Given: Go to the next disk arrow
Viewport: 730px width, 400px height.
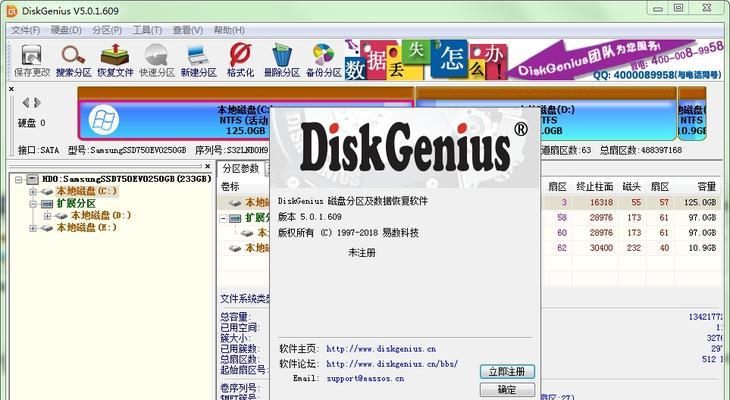Looking at the screenshot, I should 37,102.
